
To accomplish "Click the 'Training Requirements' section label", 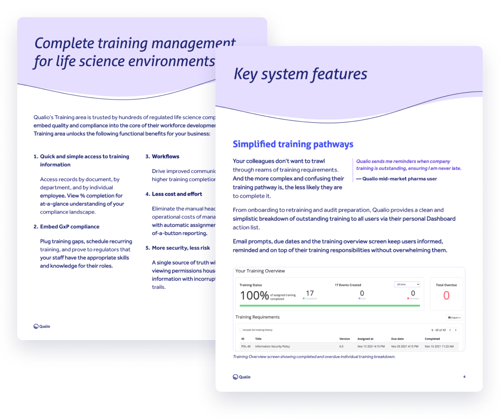I will (257, 317).
